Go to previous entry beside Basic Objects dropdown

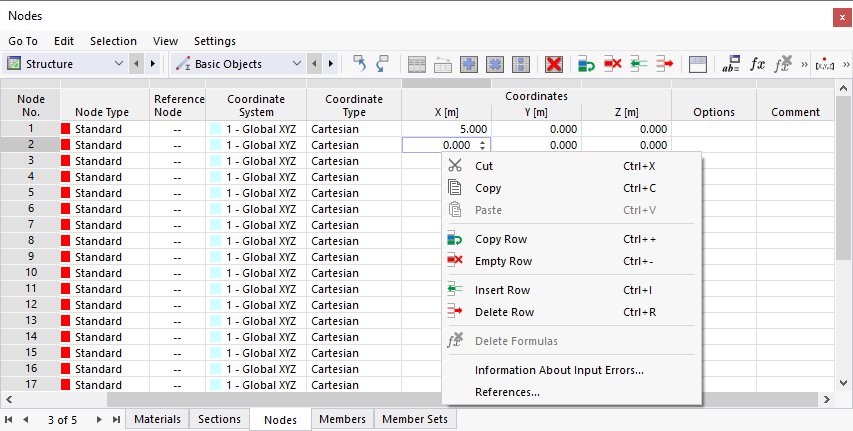pos(314,64)
